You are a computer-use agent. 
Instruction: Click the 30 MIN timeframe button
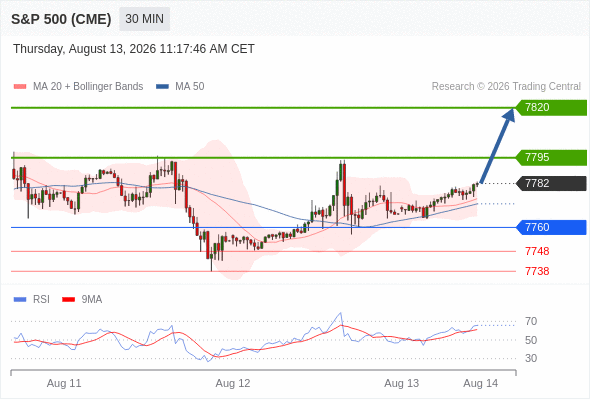pos(144,19)
